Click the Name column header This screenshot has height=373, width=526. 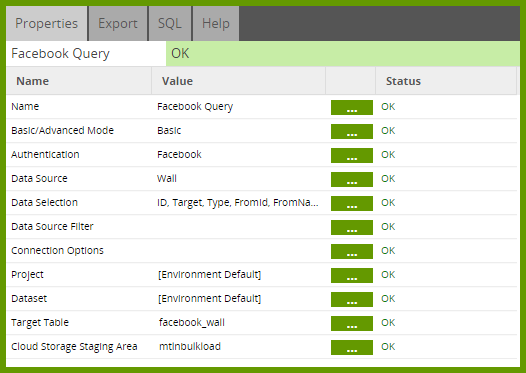pos(79,81)
